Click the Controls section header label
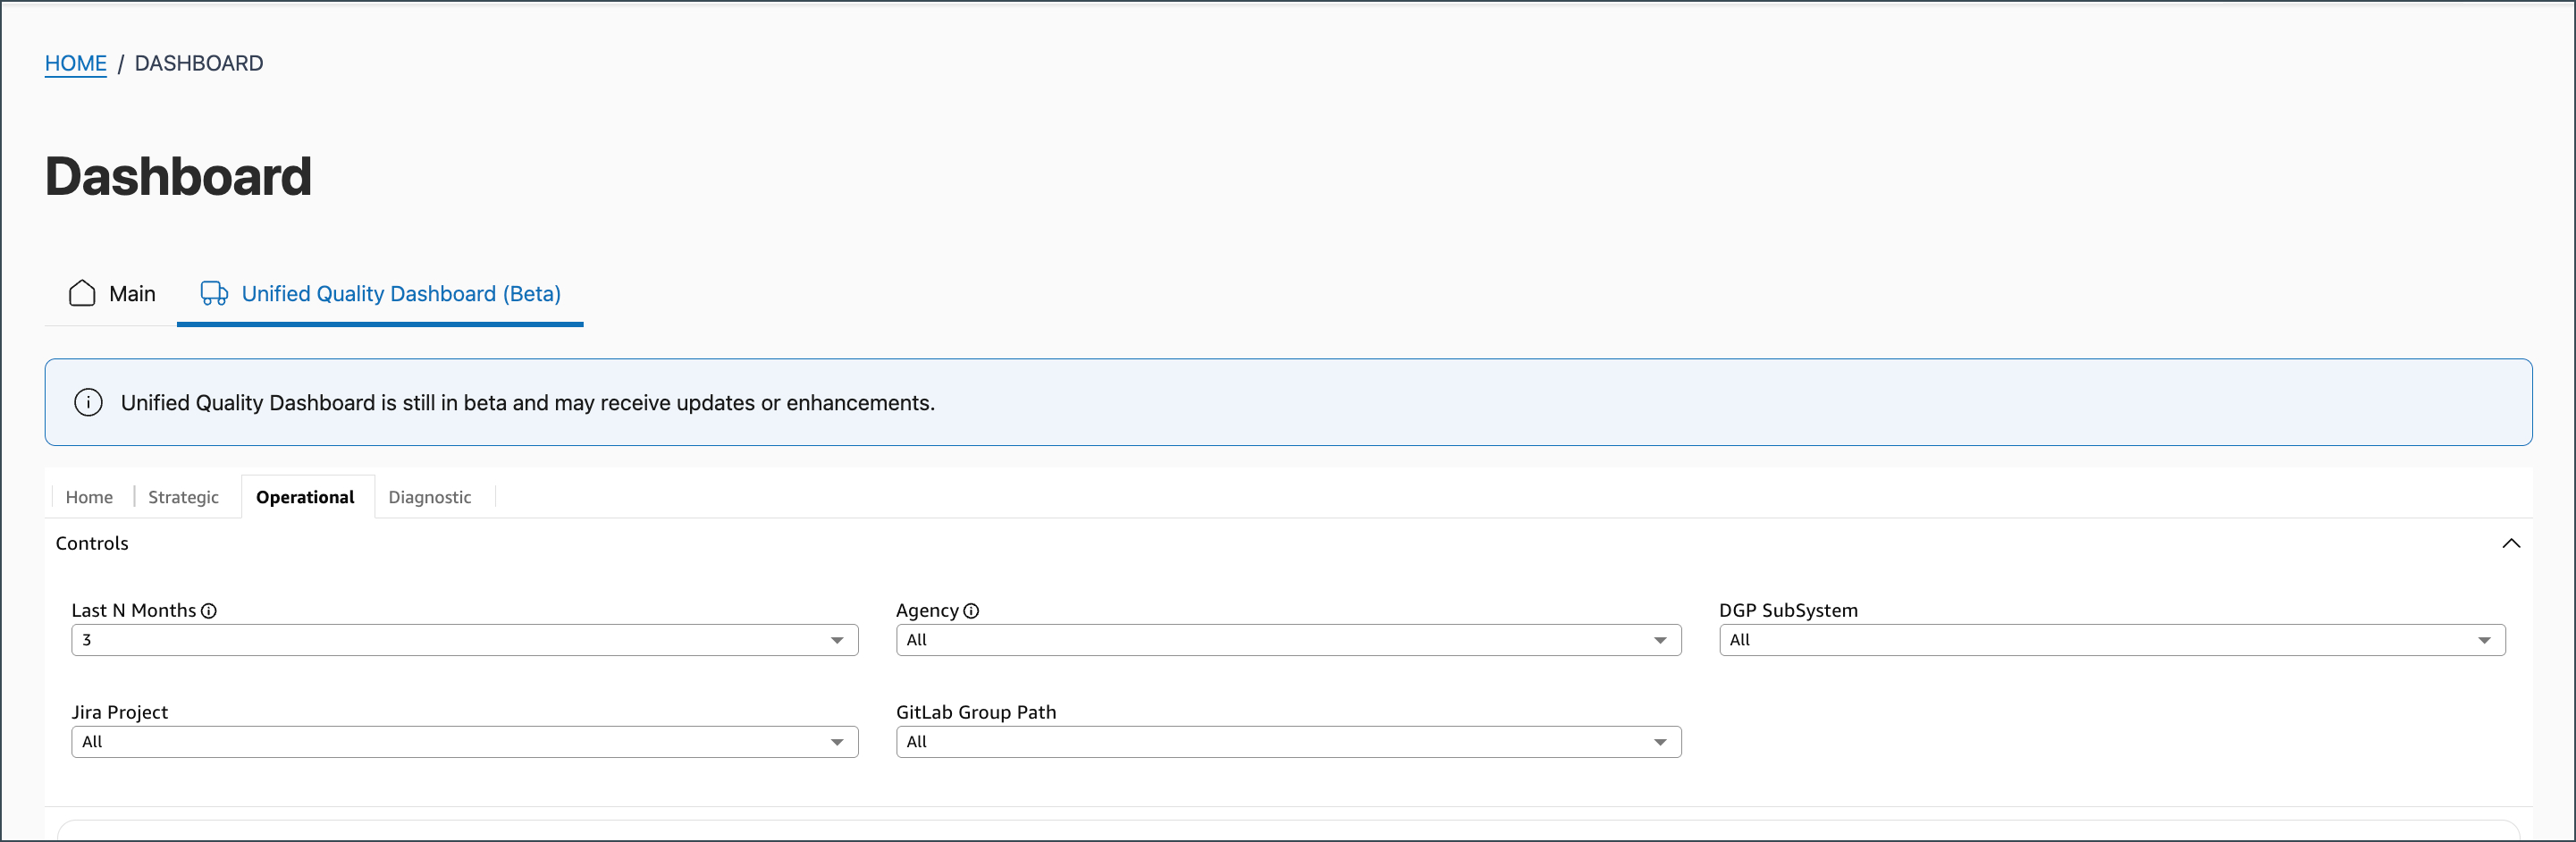The image size is (2576, 842). tap(92, 543)
